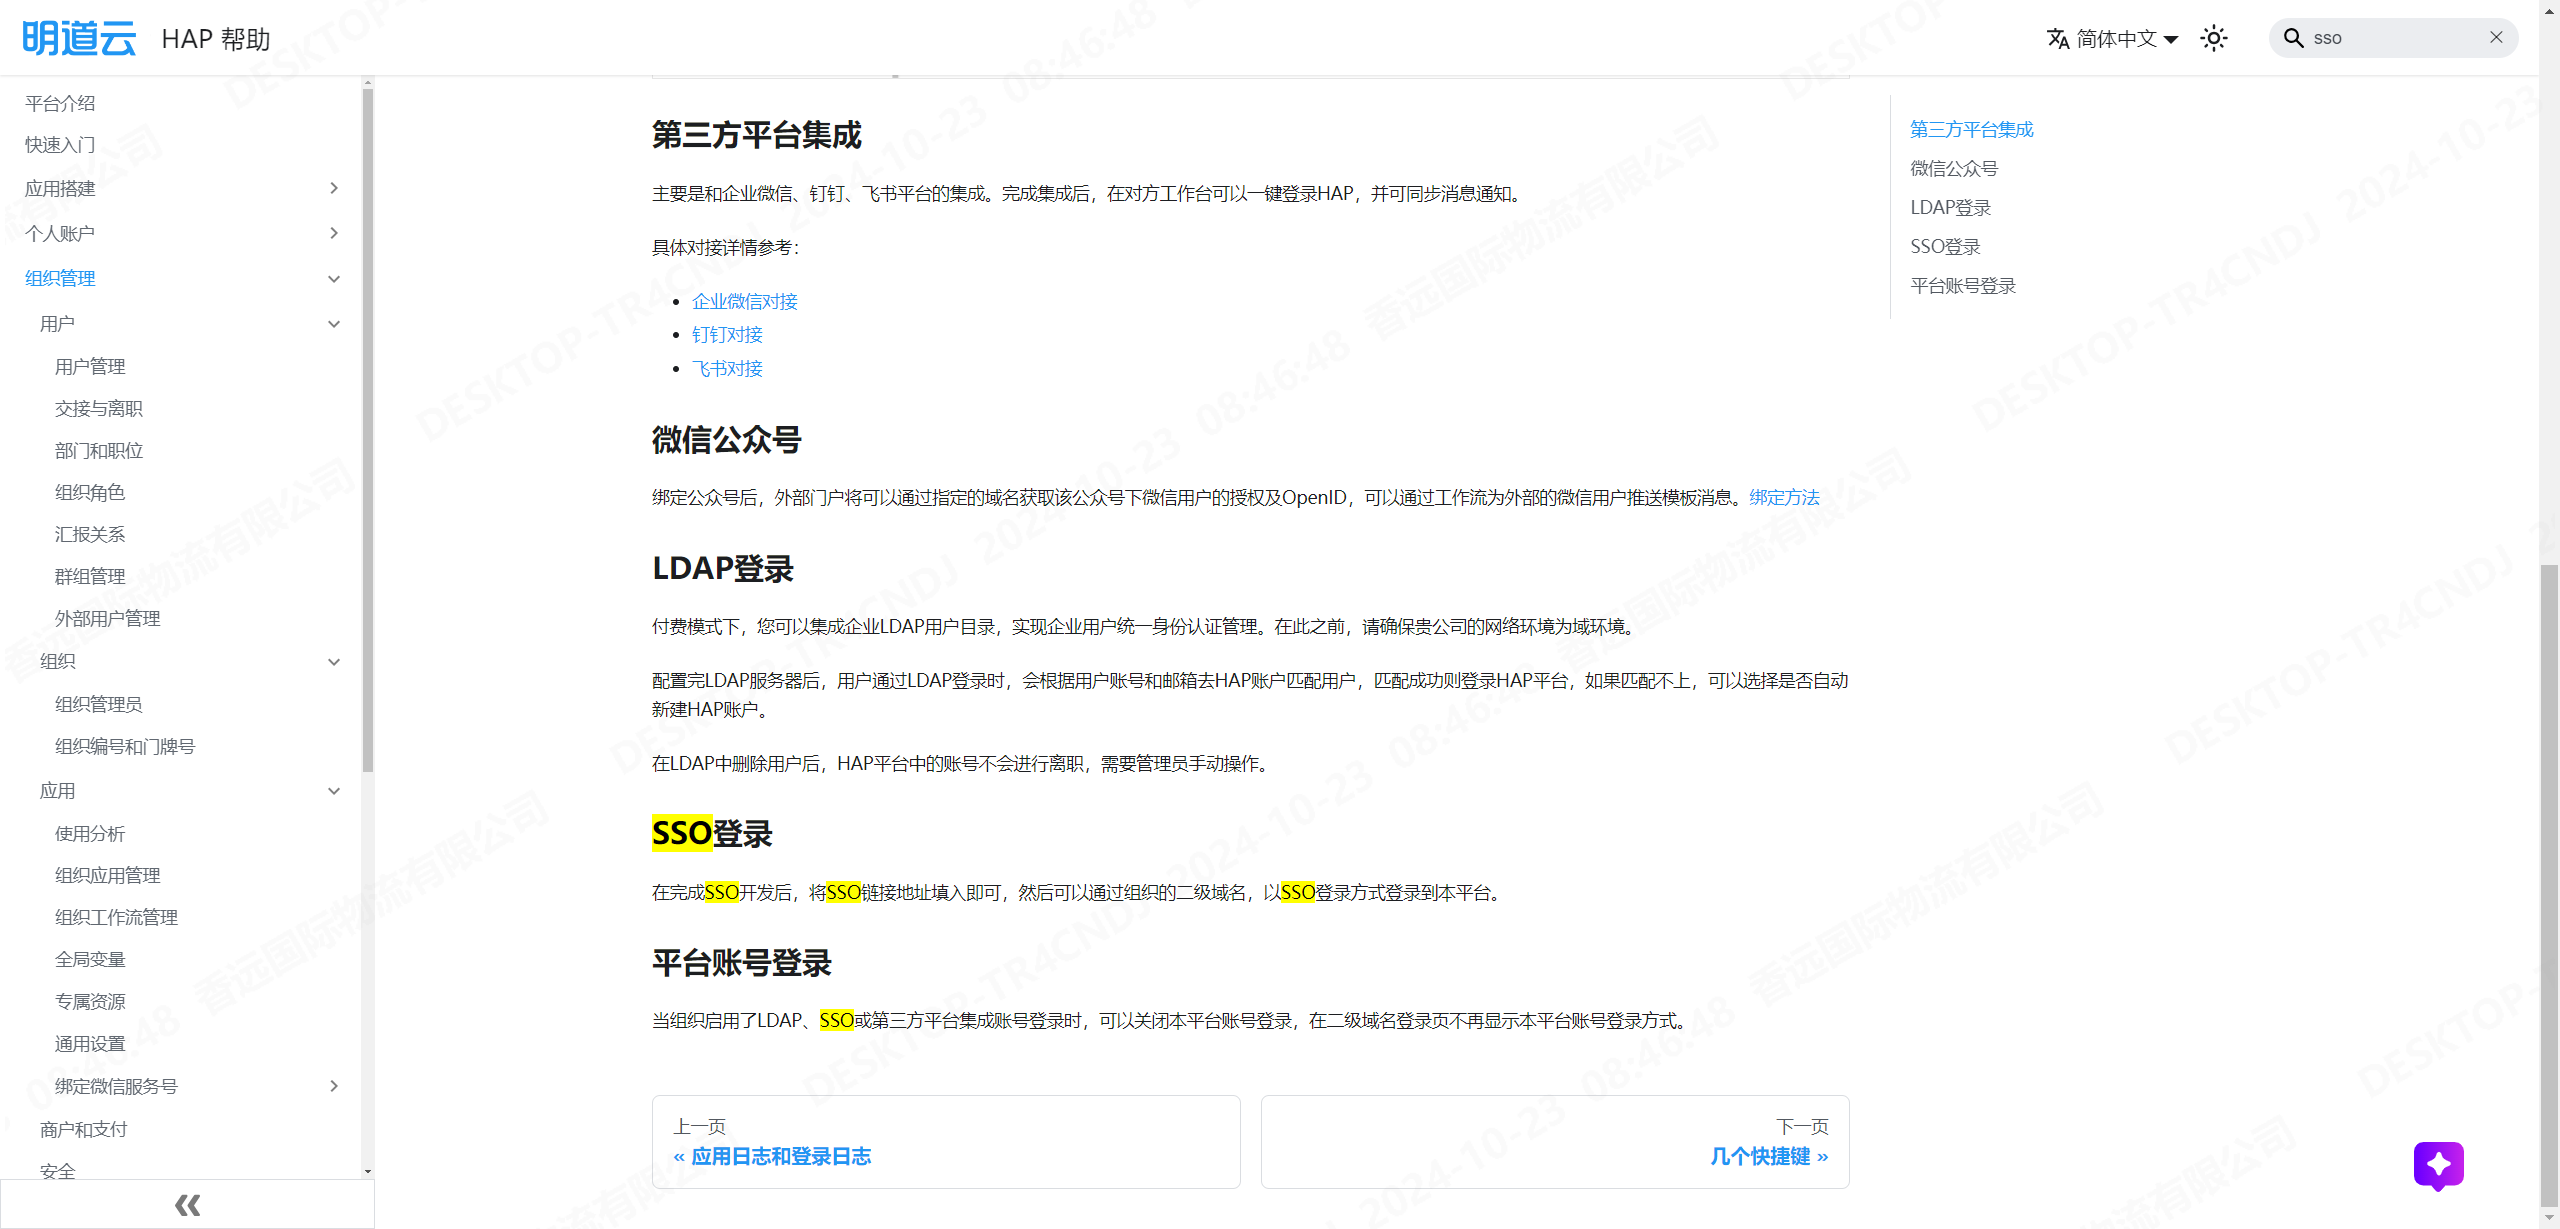The image size is (2560, 1229).
Task: Collapse the sidebar with double-chevron icon
Action: [x=187, y=1205]
